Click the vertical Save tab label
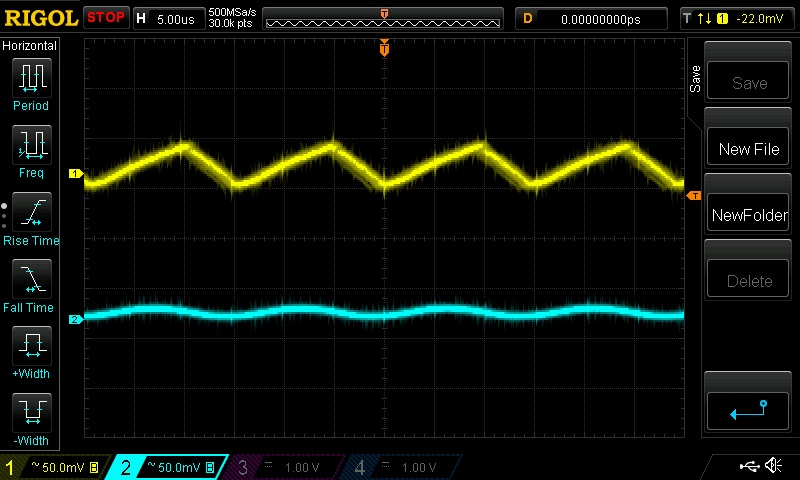Image resolution: width=800 pixels, height=480 pixels. pyautogui.click(x=695, y=79)
